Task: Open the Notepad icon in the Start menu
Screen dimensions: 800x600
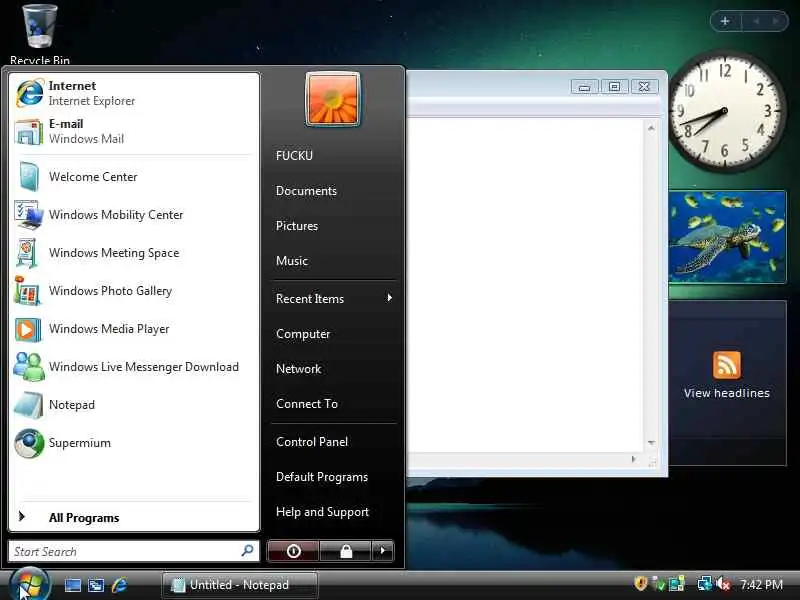Action: click(x=29, y=405)
